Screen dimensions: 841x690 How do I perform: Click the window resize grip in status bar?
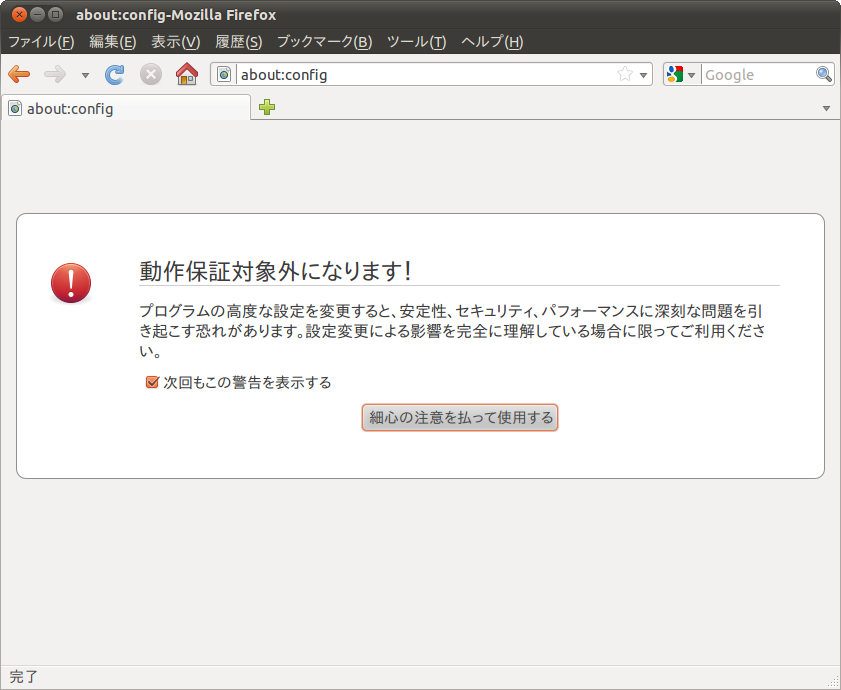click(x=834, y=683)
